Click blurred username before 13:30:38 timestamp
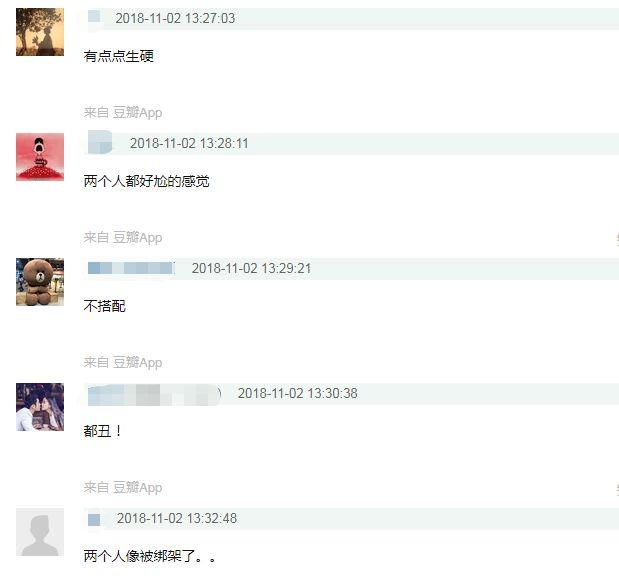The width and height of the screenshot is (619, 583). point(154,394)
